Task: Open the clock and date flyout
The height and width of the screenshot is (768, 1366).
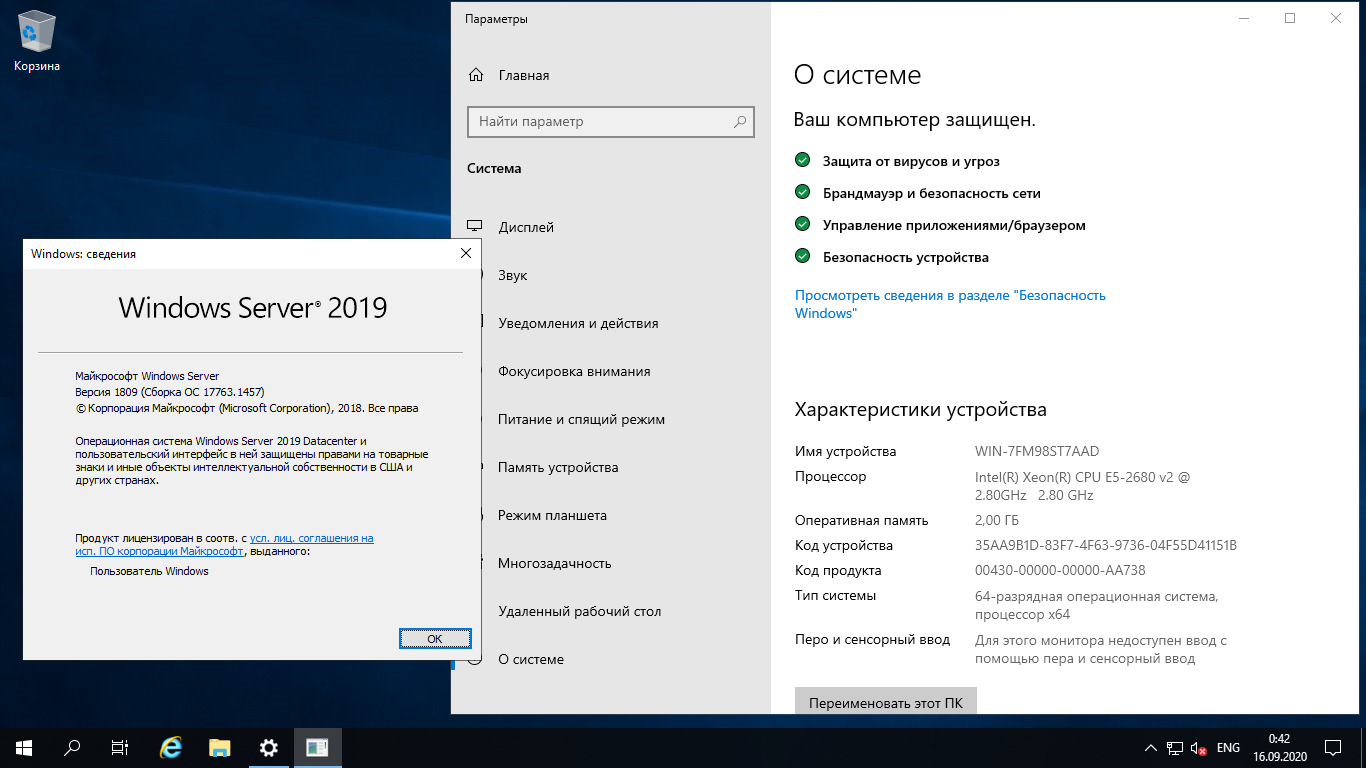Action: pos(1278,748)
